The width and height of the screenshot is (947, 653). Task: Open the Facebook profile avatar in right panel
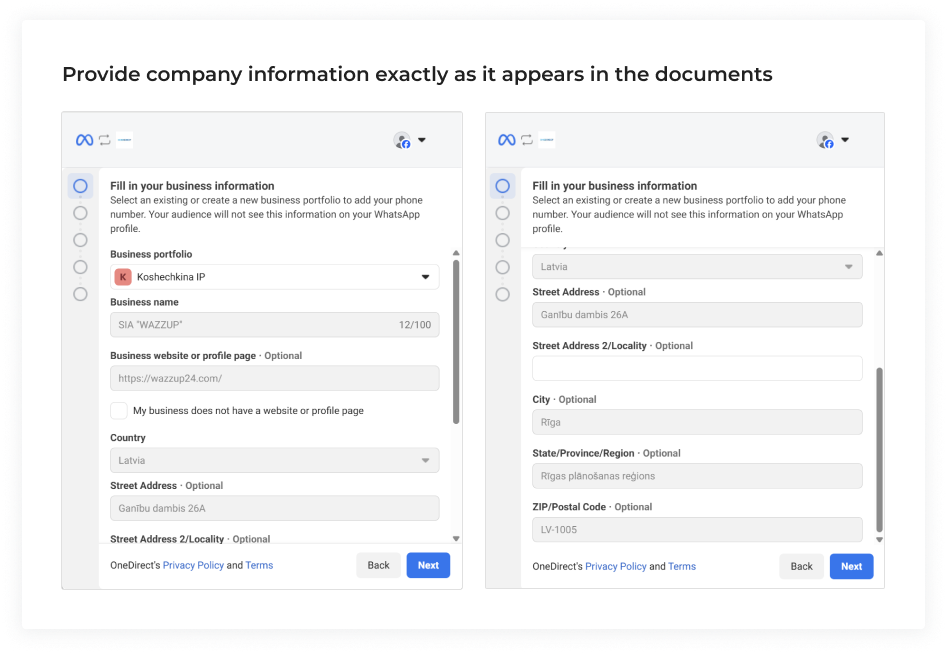tap(825, 141)
